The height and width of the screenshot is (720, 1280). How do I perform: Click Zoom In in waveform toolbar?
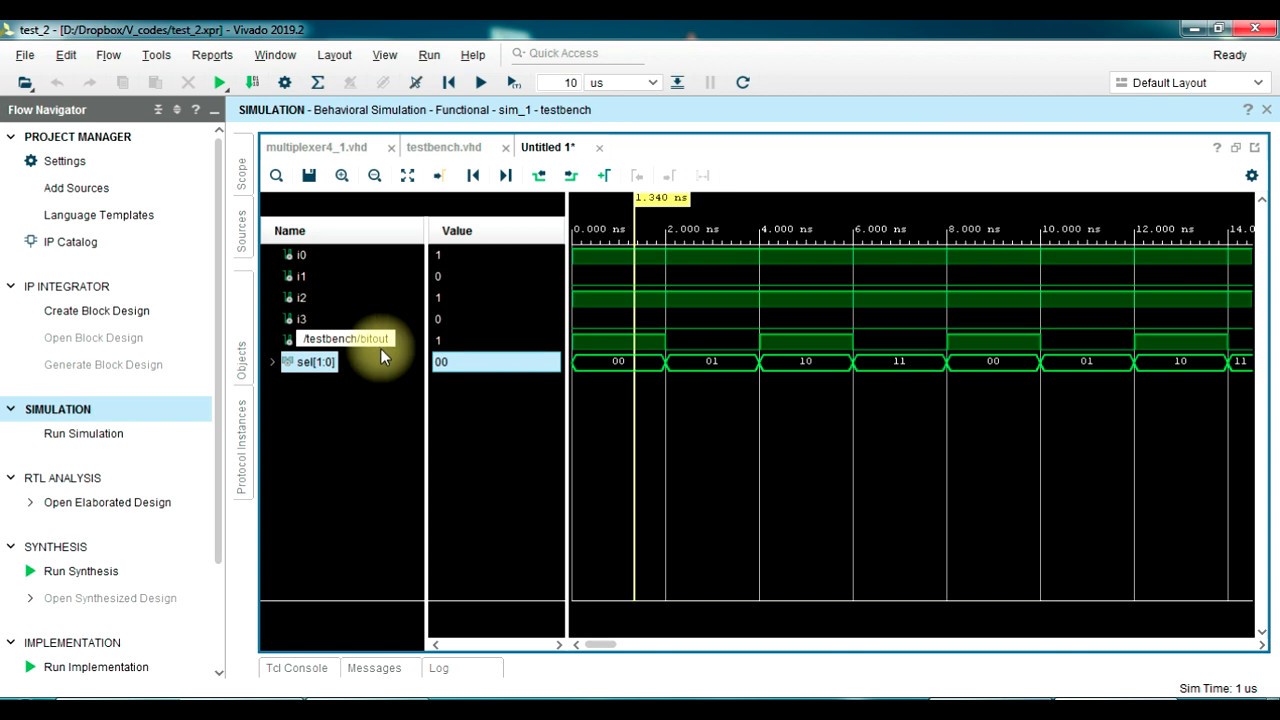click(342, 176)
